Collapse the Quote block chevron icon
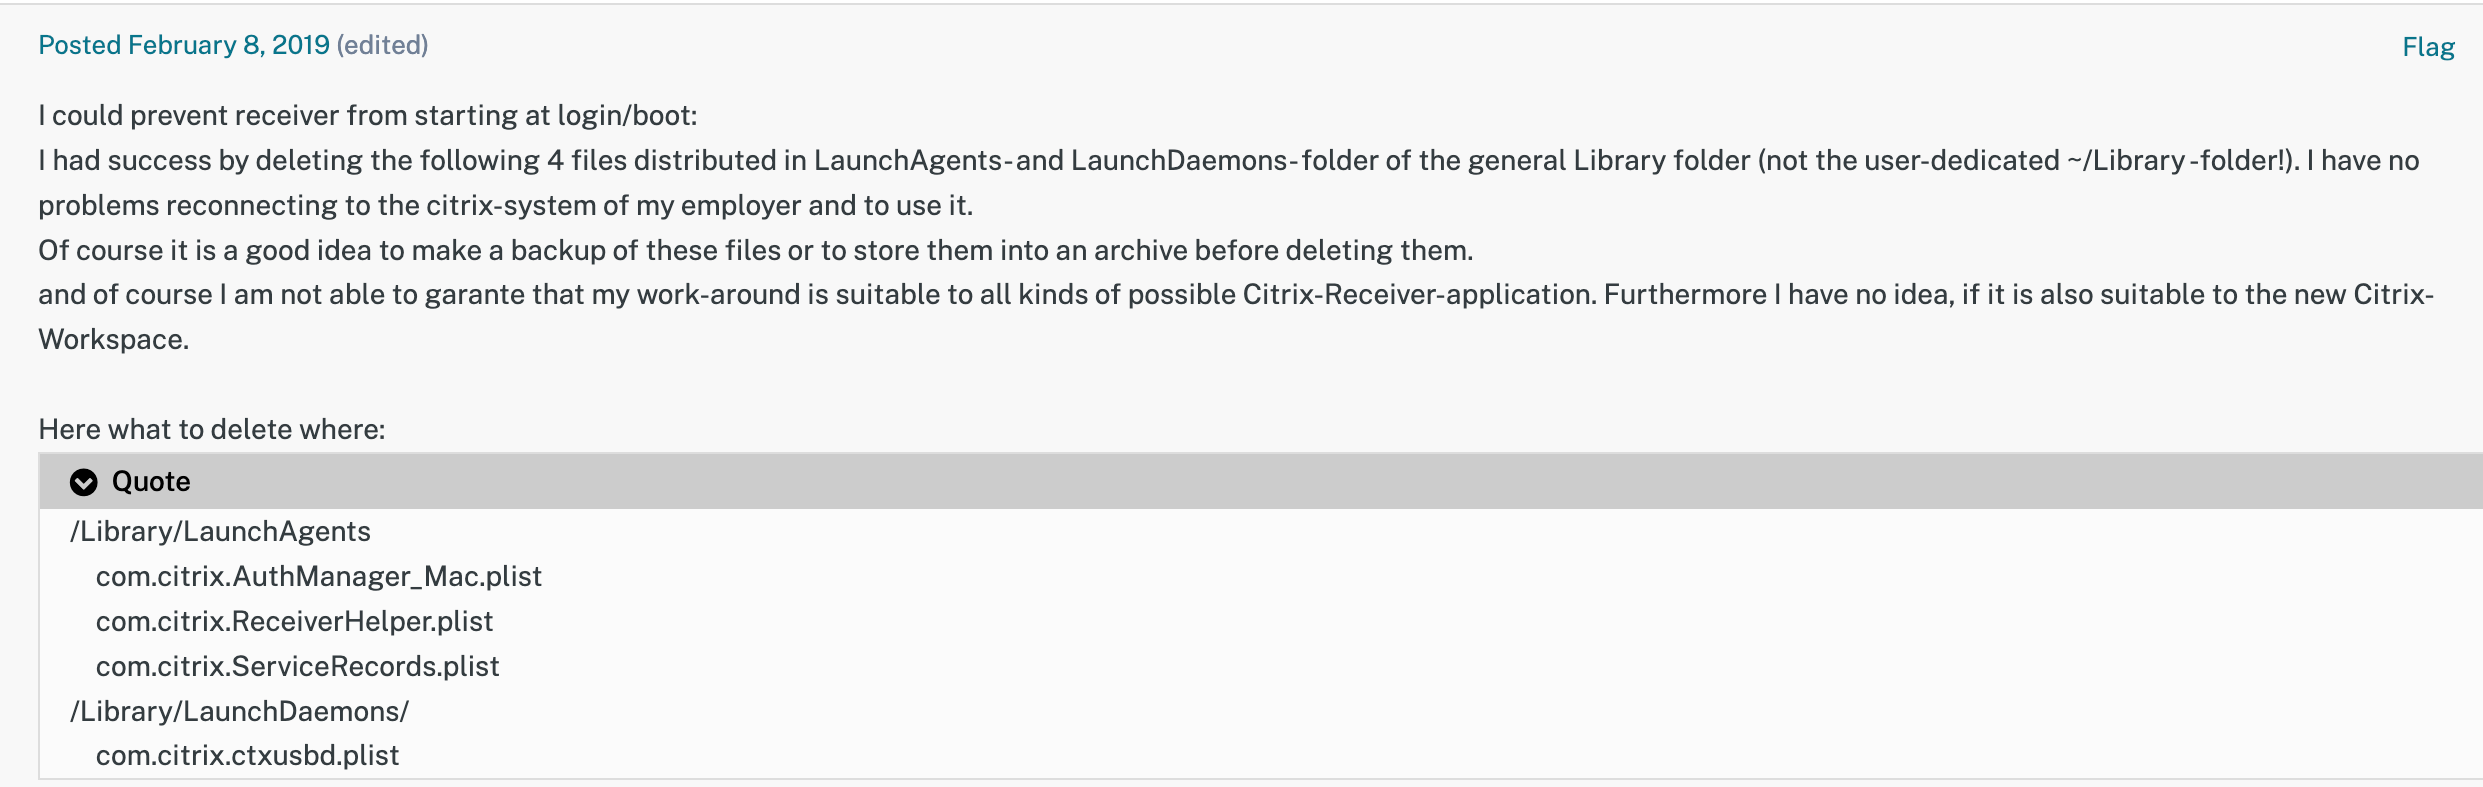The height and width of the screenshot is (787, 2483). [84, 483]
